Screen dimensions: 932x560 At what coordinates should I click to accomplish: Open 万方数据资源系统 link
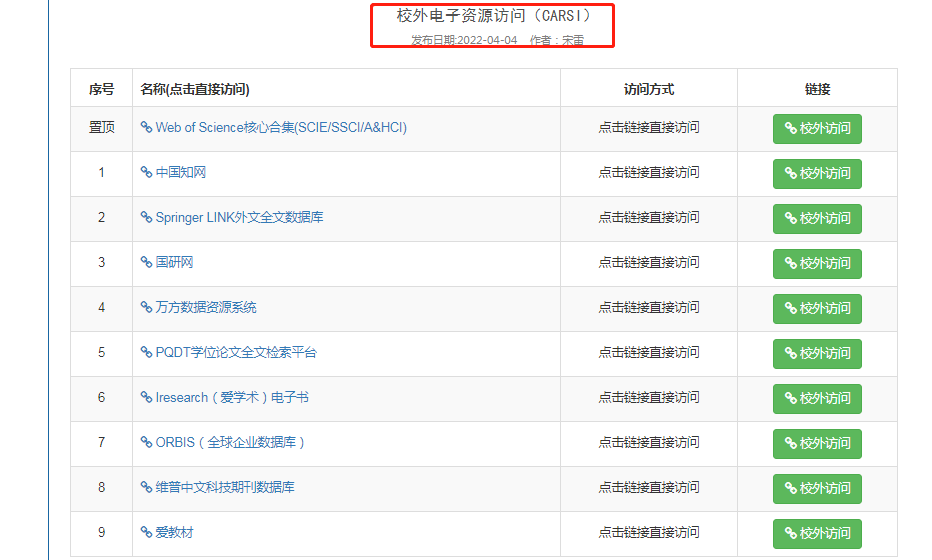[206, 307]
